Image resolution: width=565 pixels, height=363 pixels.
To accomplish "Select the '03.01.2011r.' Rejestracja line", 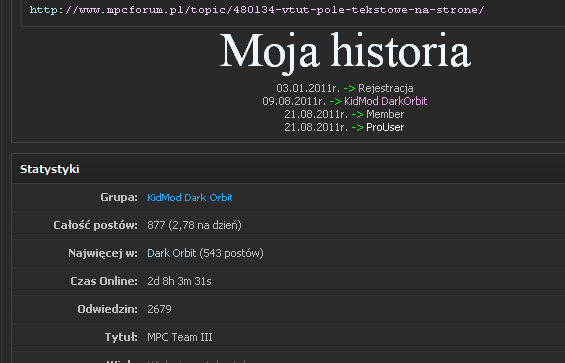I will [345, 88].
